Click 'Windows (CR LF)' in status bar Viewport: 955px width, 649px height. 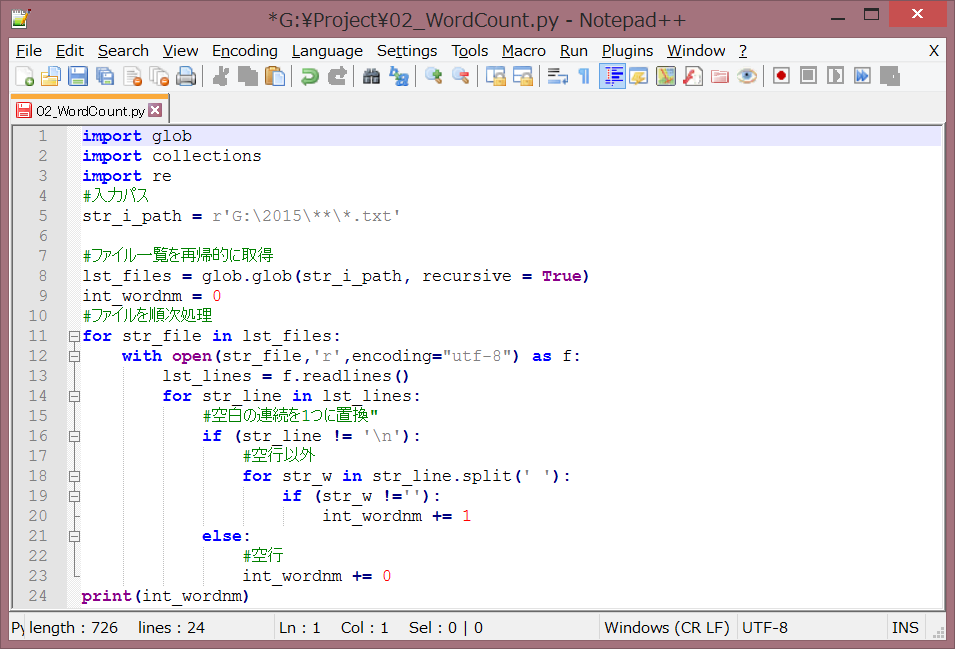(666, 628)
